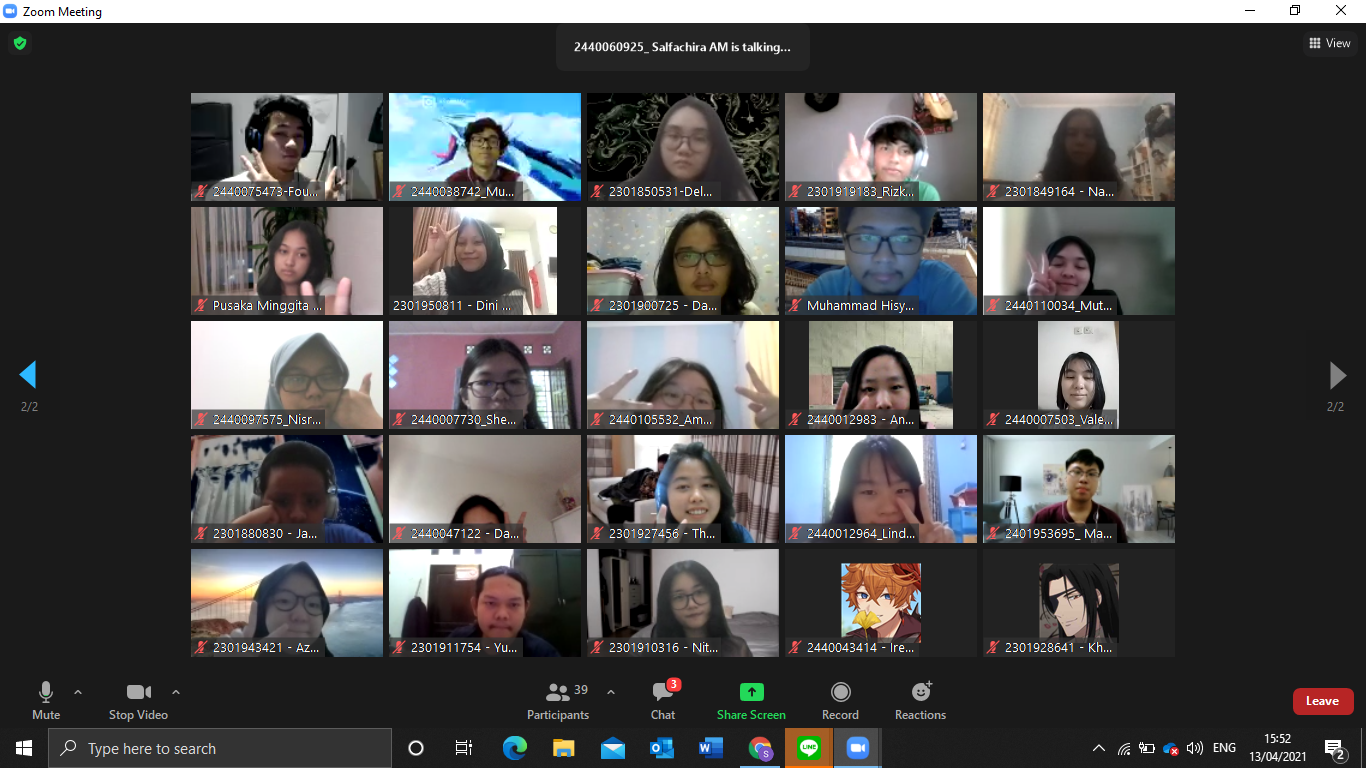Open File Explorer from taskbar
The image size is (1366, 768).
coord(563,748)
